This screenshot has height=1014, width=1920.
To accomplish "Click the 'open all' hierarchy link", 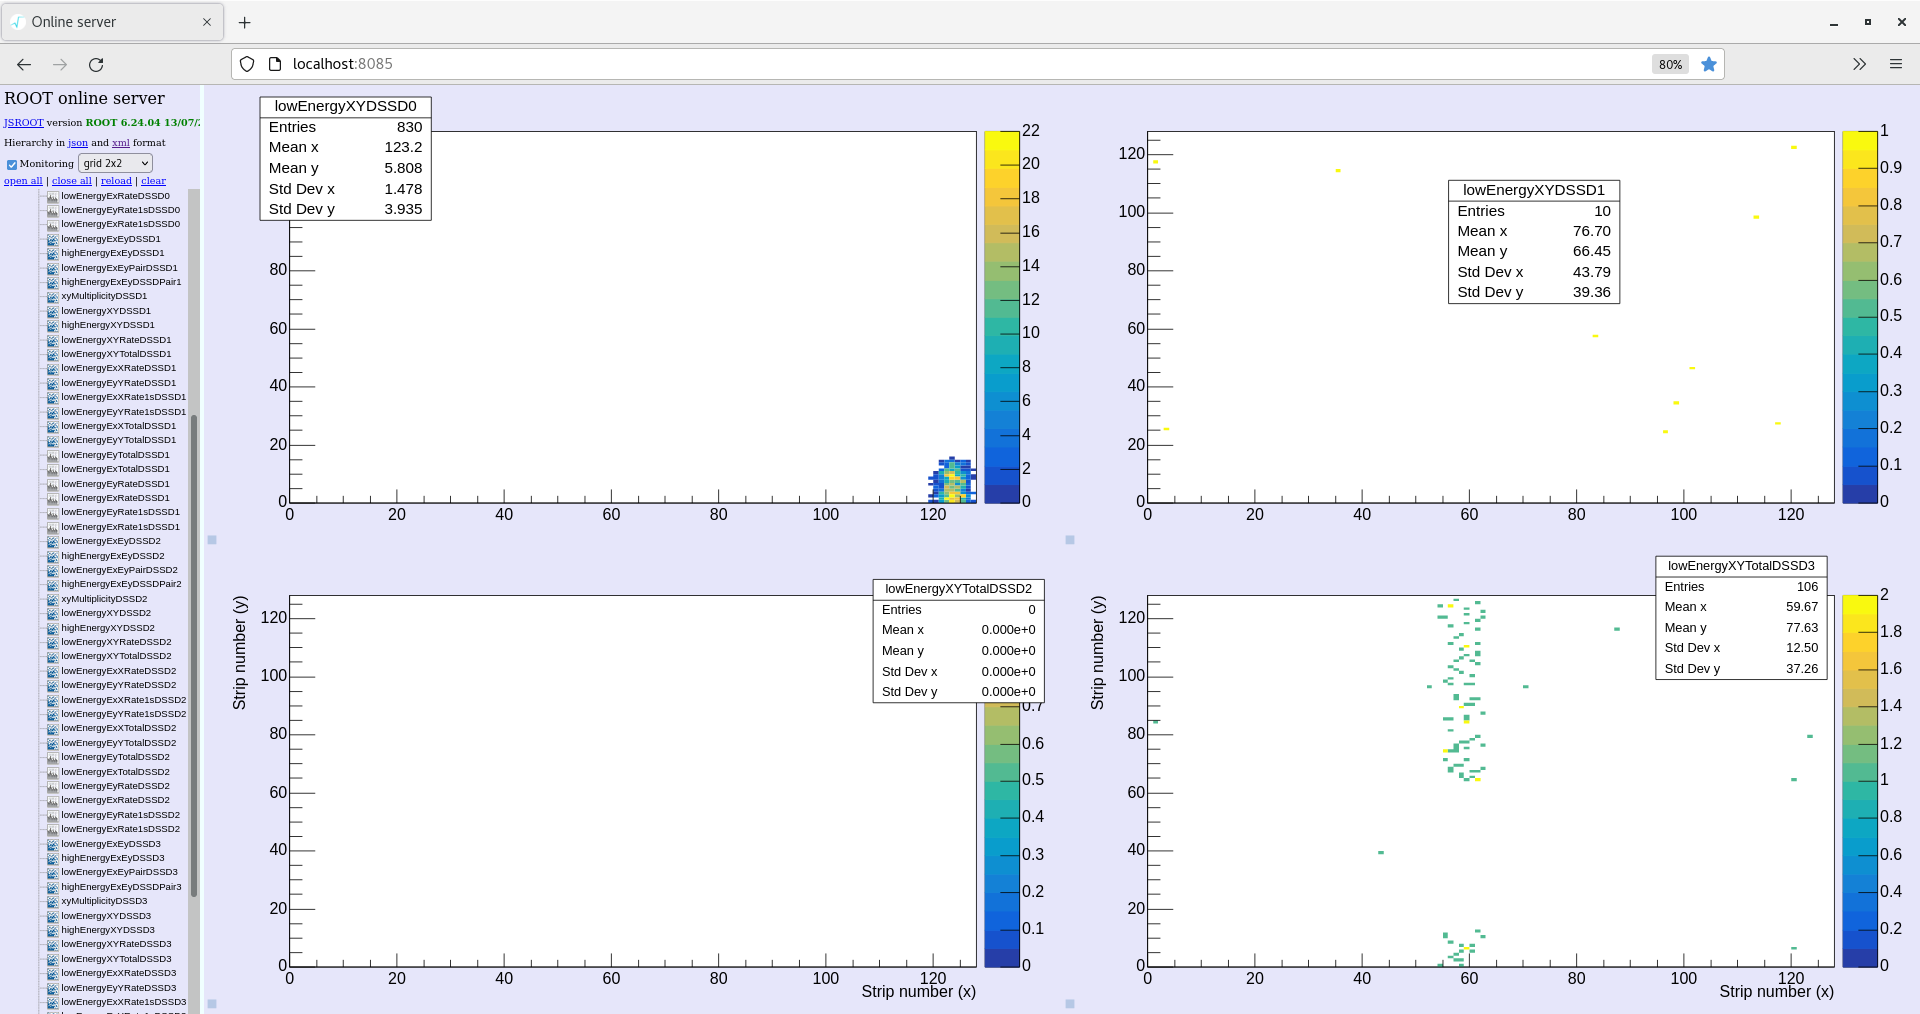I will tap(23, 181).
